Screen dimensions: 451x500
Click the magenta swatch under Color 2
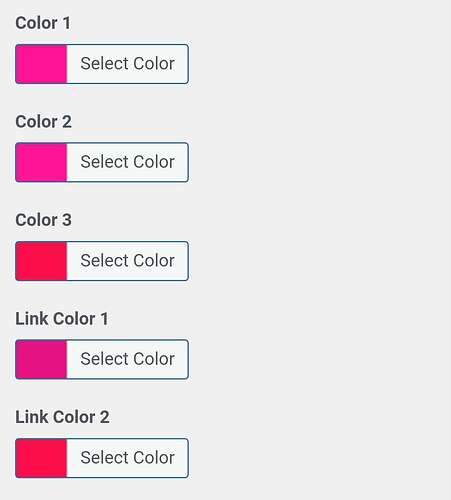coord(41,162)
